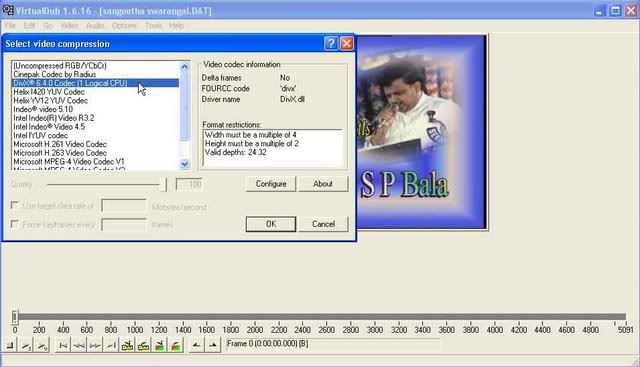The width and height of the screenshot is (640, 367).
Task: Step forward one frame with the toolbar icon
Action: click(x=95, y=345)
